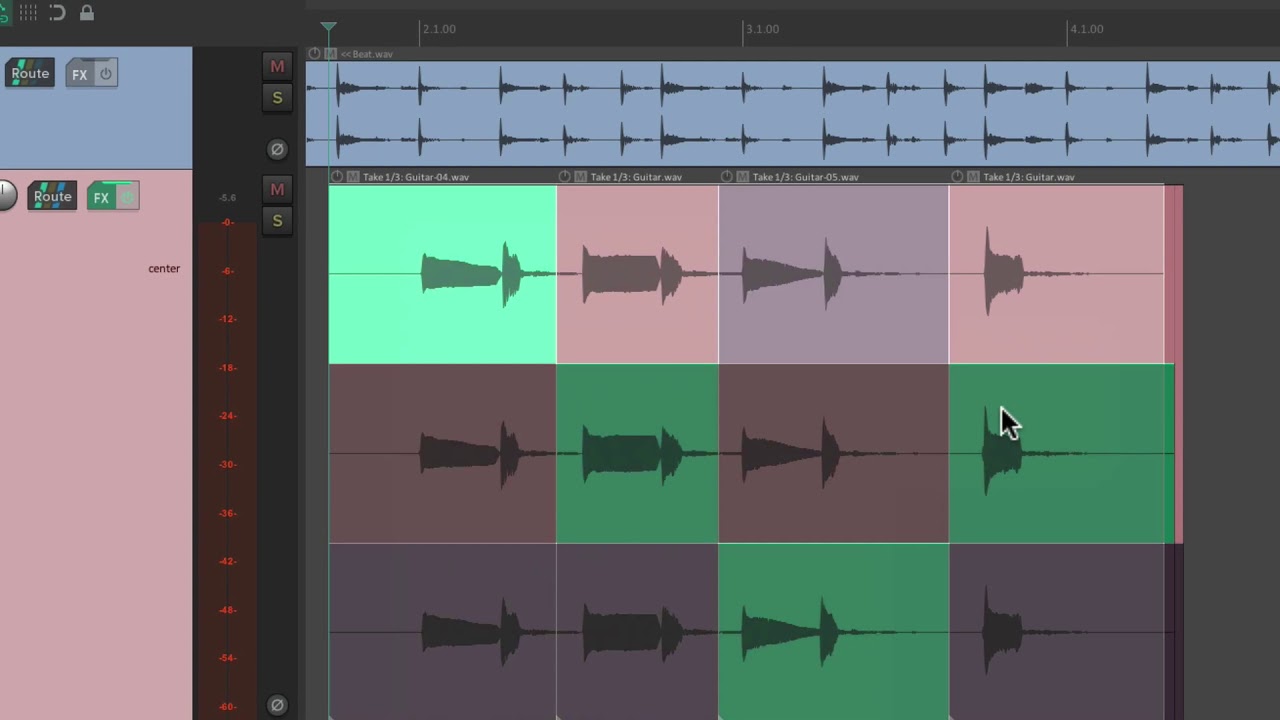Click mute icon on Guitar-05.wav item
Screen dimensions: 1280x720
click(x=743, y=177)
